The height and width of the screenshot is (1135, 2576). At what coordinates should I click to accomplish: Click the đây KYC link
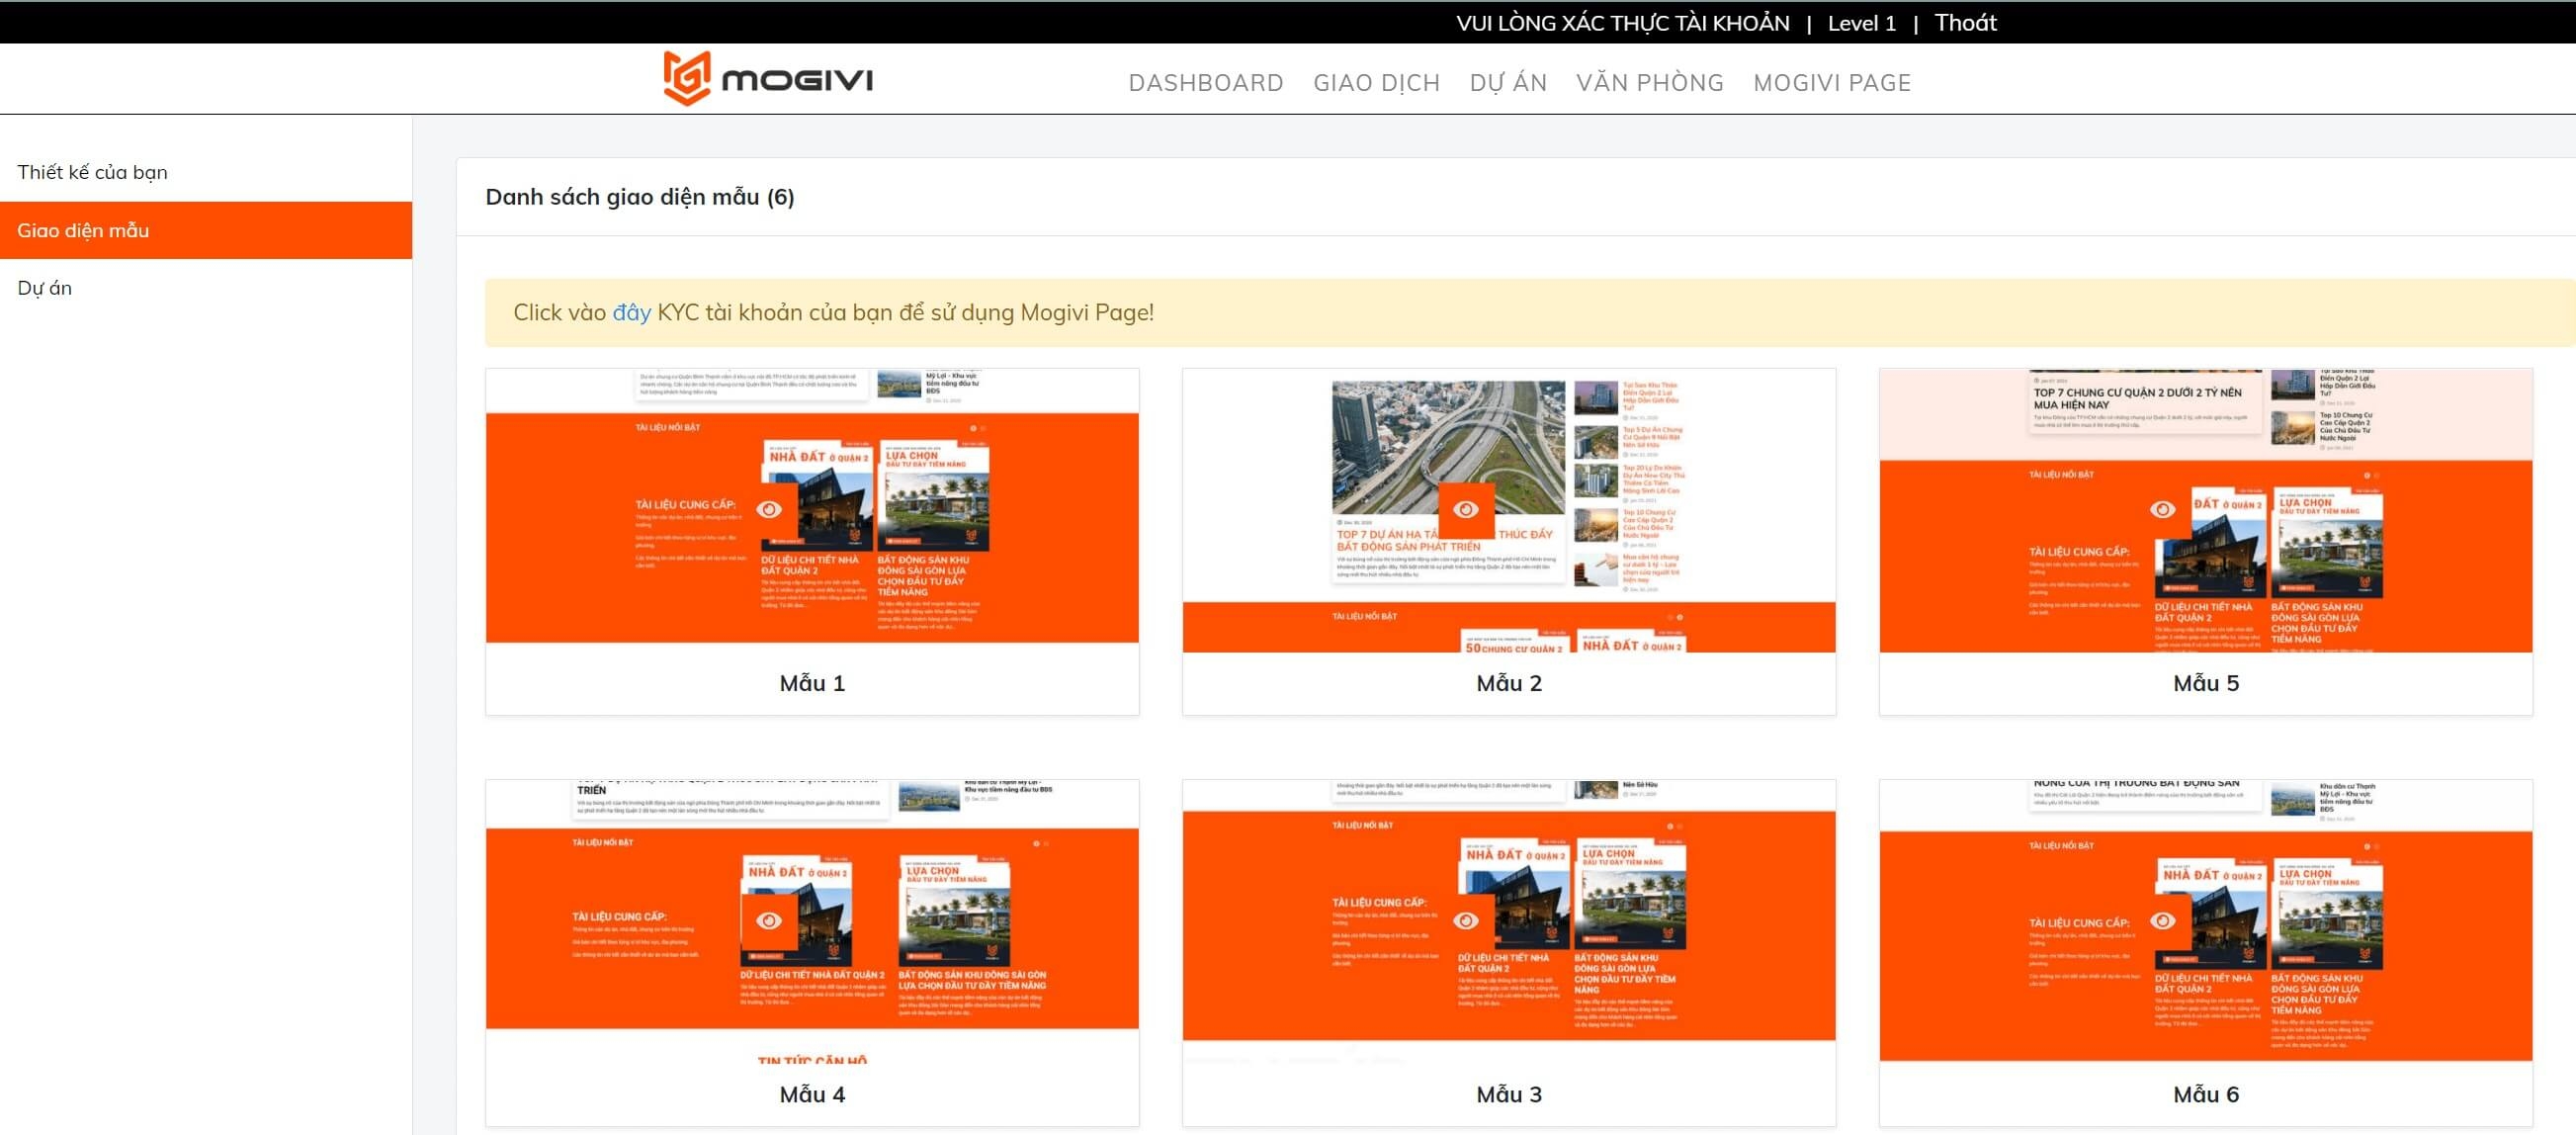tap(631, 313)
